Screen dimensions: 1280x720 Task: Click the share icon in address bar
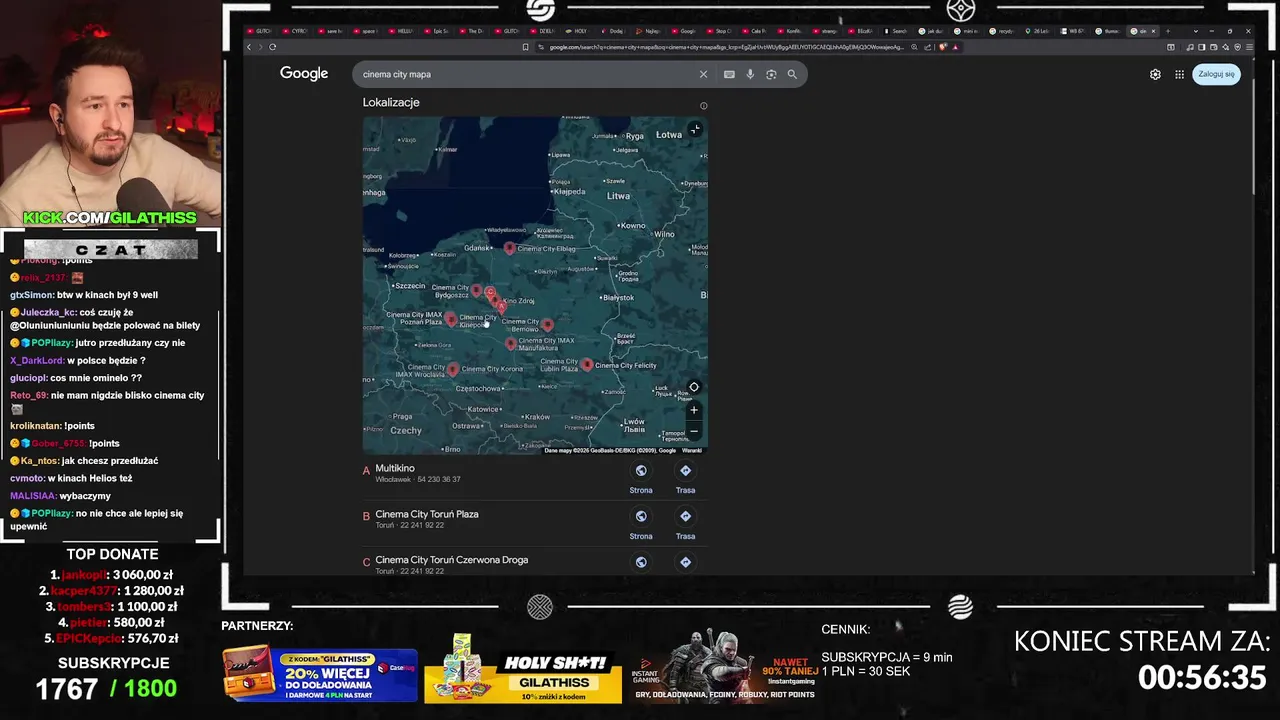[x=927, y=47]
